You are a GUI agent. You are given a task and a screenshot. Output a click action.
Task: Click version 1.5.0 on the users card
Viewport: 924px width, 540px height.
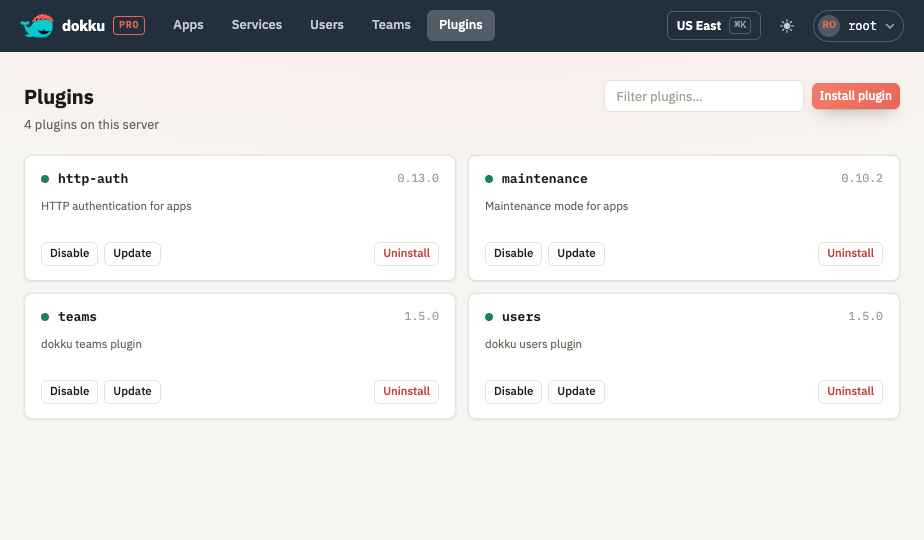coord(865,316)
